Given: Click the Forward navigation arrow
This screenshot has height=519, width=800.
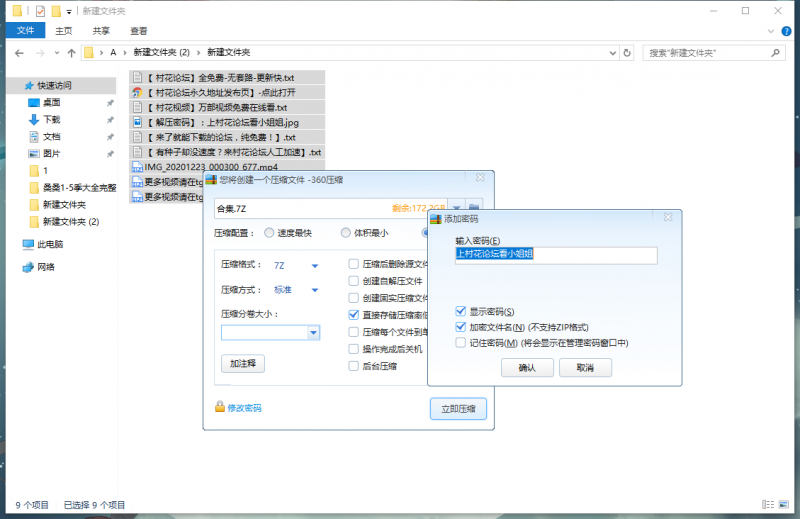Looking at the screenshot, I should [40, 53].
